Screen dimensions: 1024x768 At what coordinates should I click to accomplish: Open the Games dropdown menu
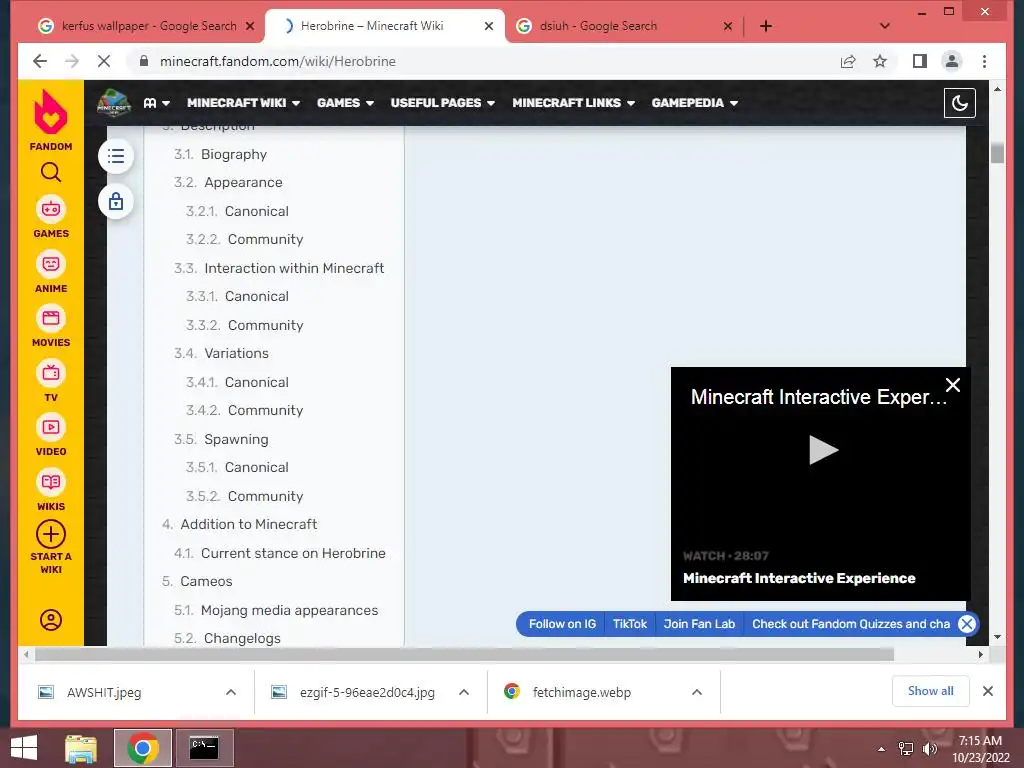click(x=345, y=103)
